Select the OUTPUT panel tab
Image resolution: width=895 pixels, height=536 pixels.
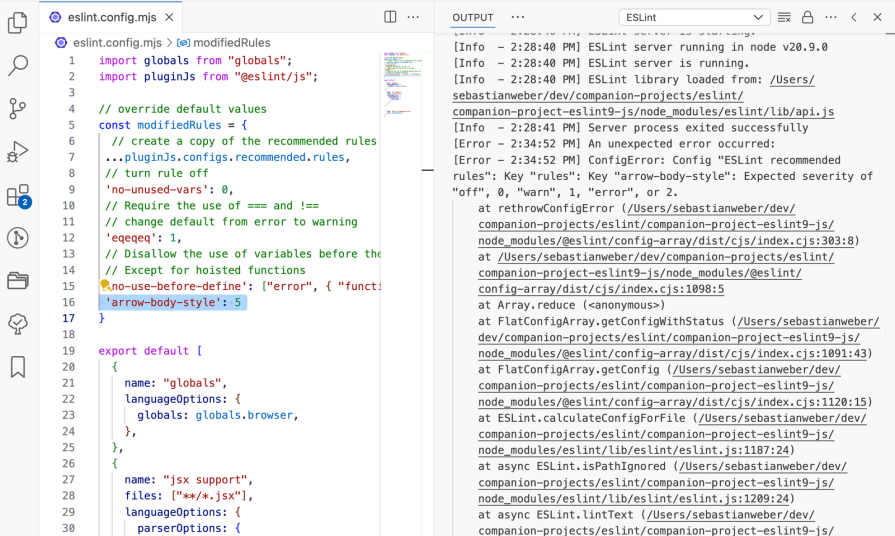click(x=473, y=18)
